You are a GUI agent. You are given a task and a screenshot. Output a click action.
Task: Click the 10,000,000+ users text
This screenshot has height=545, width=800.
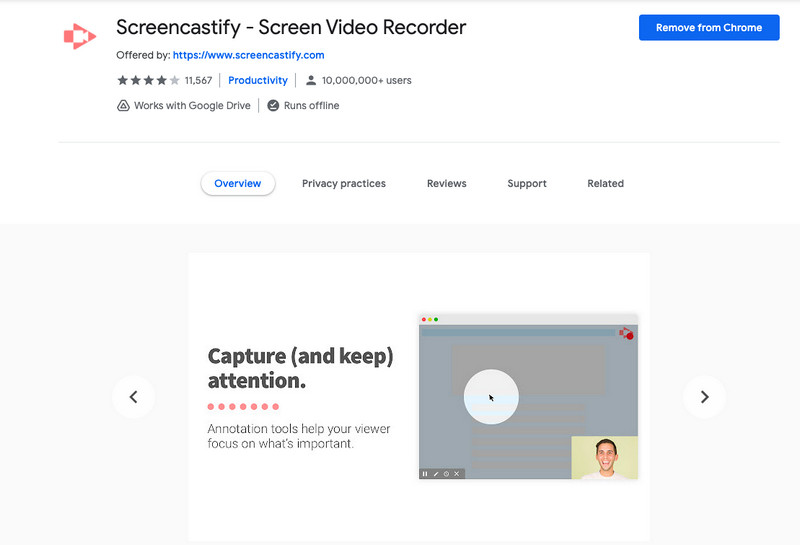[x=366, y=80]
